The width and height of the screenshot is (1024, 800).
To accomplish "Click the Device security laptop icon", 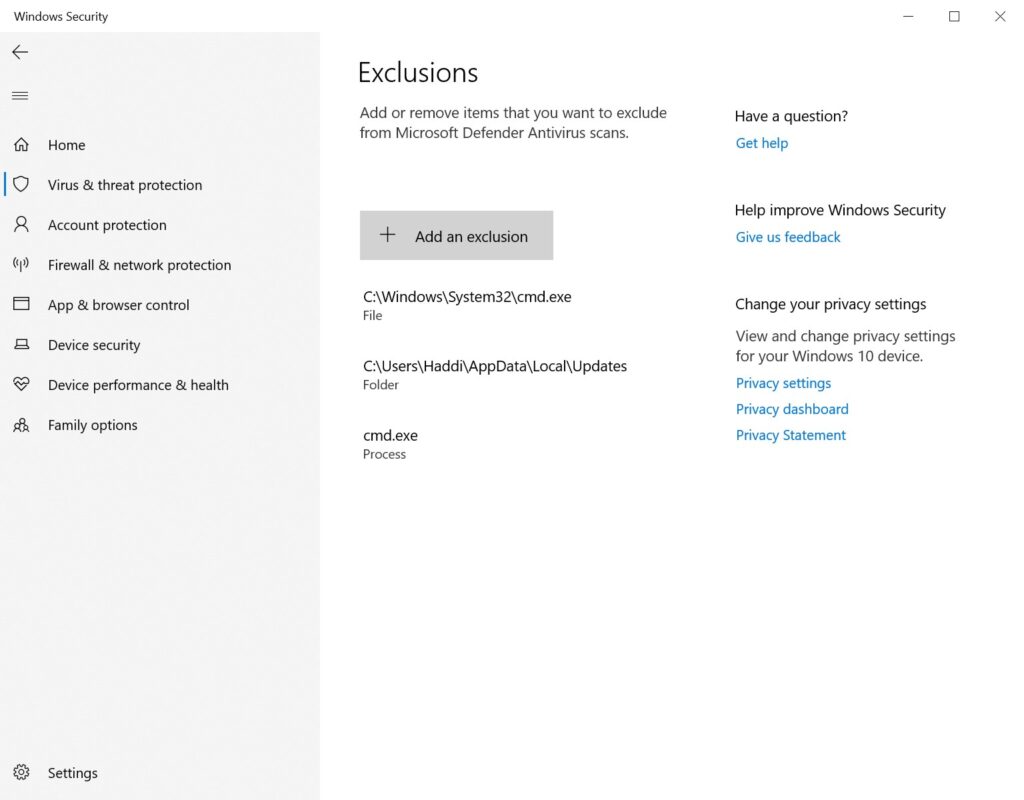I will 21,345.
